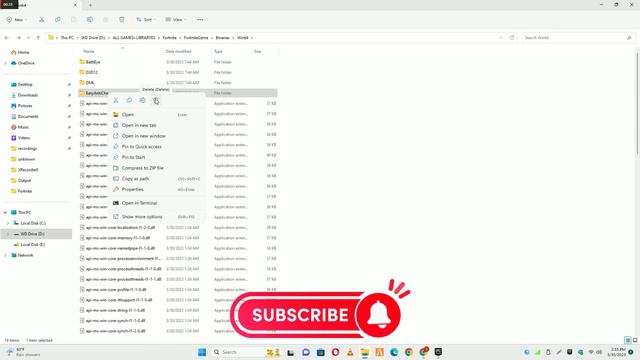Click the Rename icon in the Explorer toolbar
Viewport: 640px width, 360px height.
click(x=89, y=20)
